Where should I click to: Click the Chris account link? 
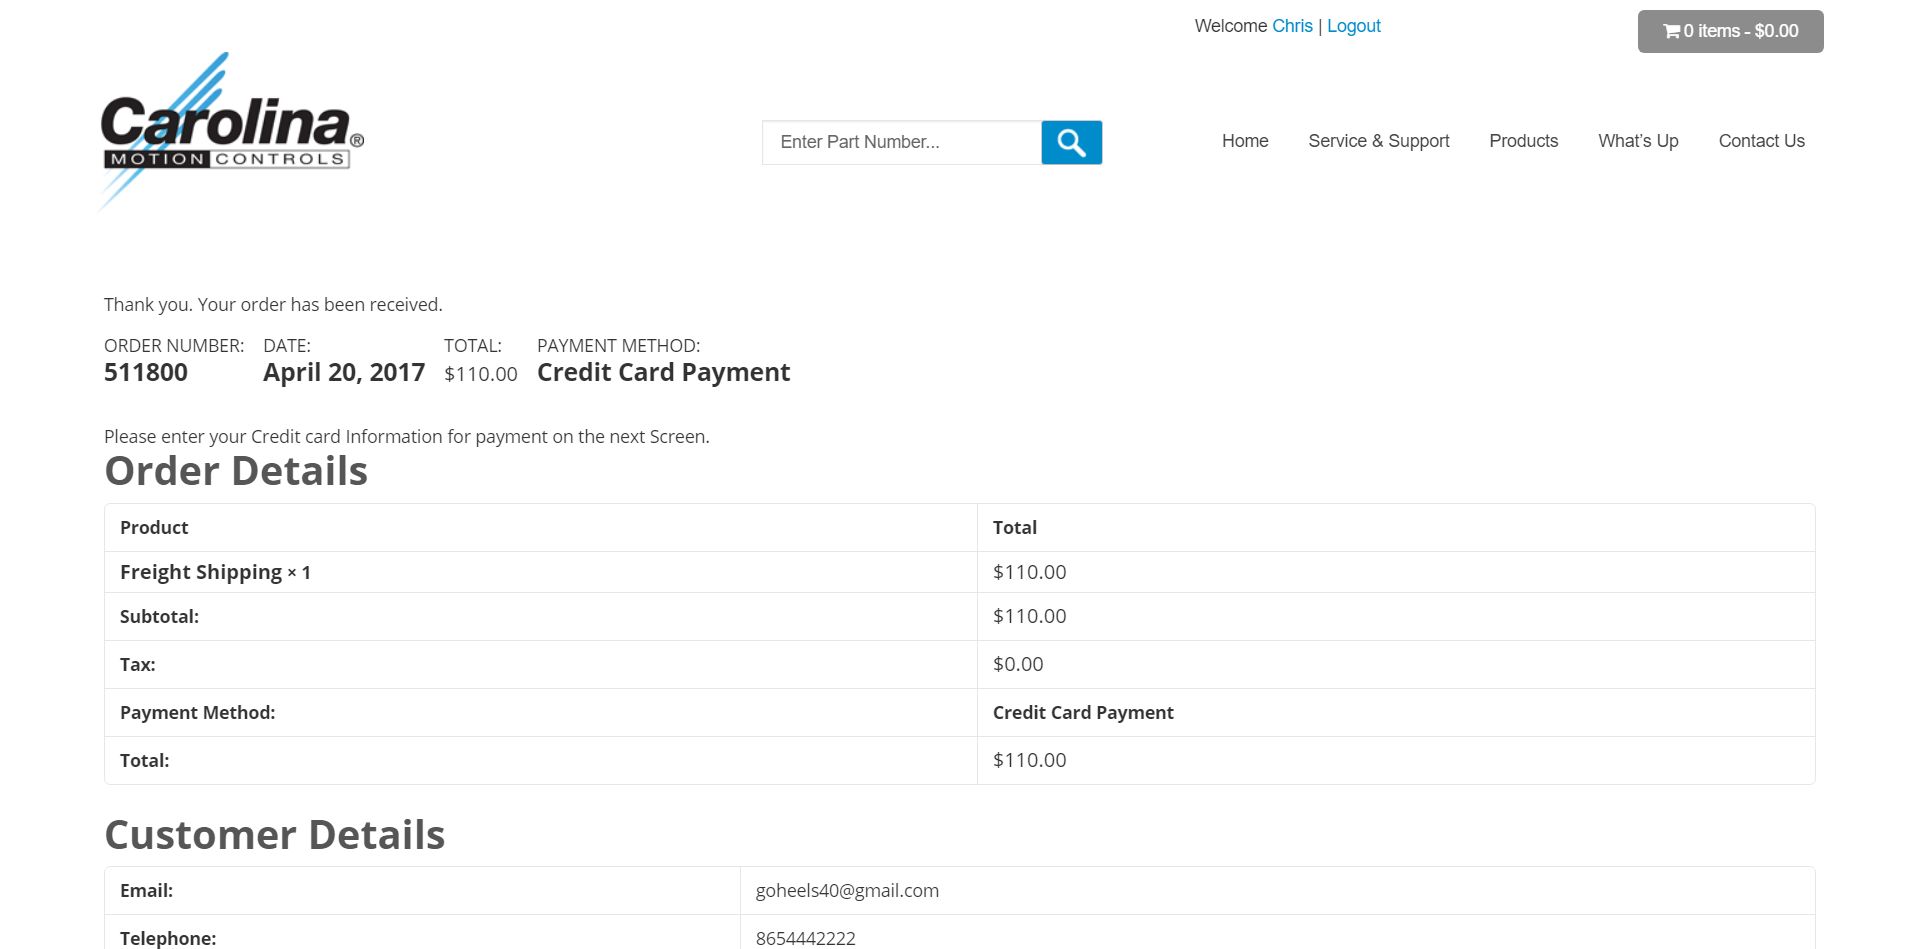(x=1292, y=26)
